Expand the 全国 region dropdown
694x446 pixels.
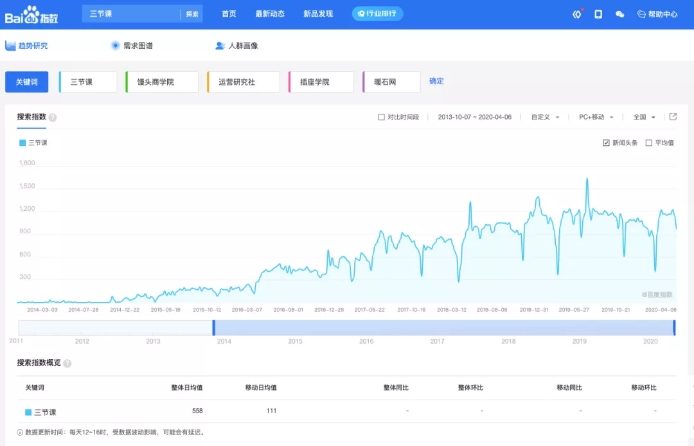point(645,117)
